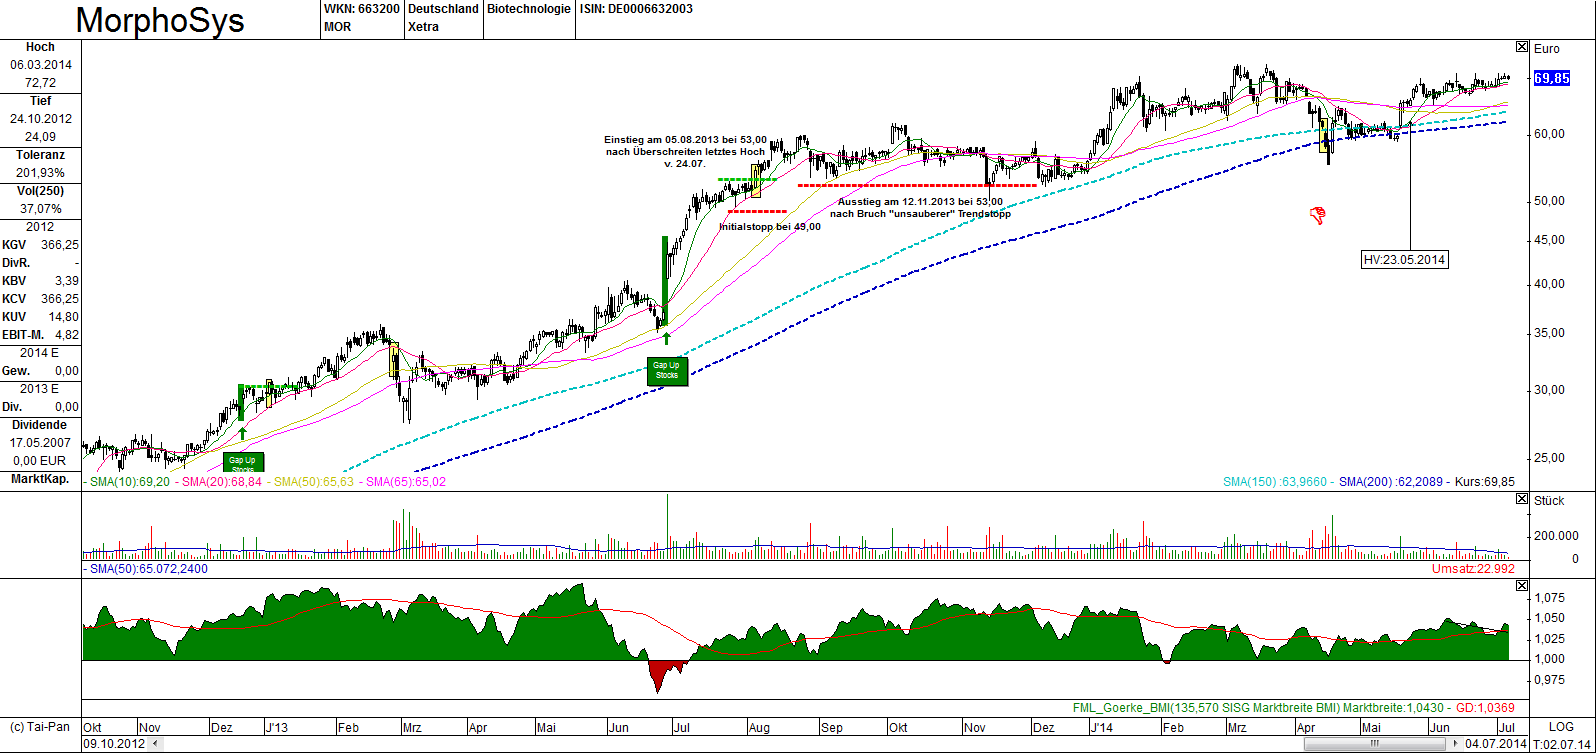This screenshot has width=1596, height=753.
Task: Click the Toleranz value 201,93%
Action: pyautogui.click(x=40, y=173)
